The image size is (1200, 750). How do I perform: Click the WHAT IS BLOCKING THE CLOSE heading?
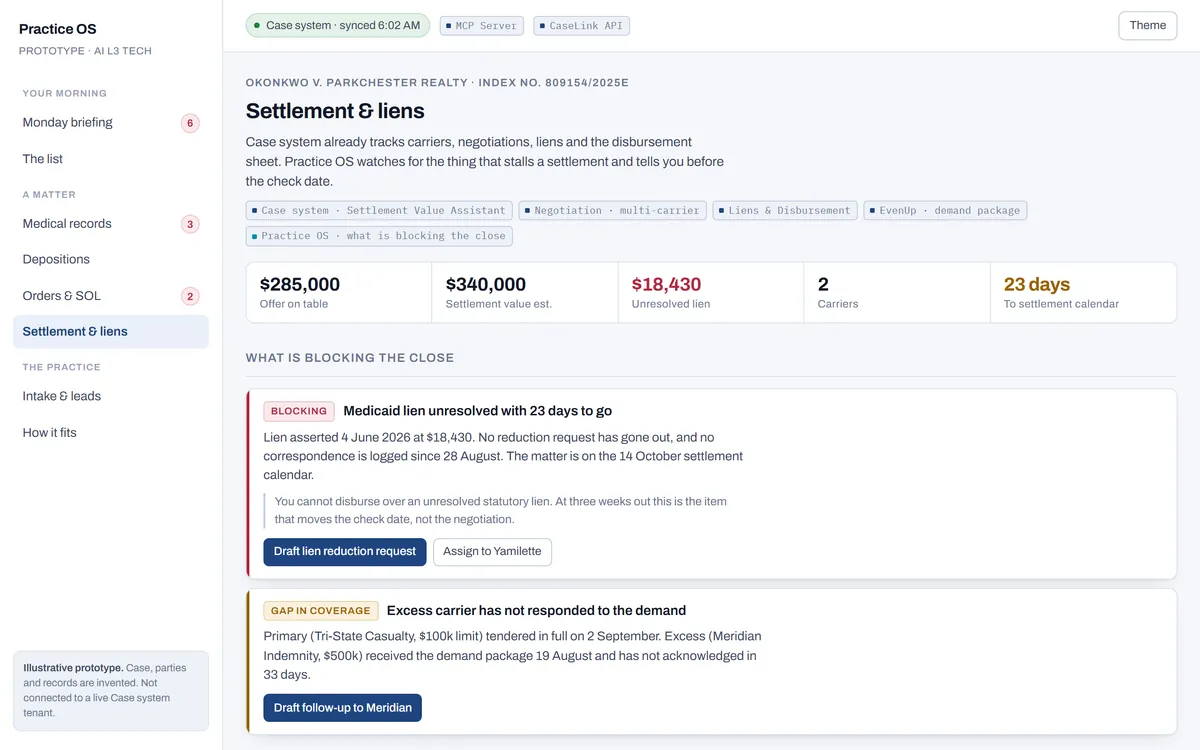click(350, 358)
